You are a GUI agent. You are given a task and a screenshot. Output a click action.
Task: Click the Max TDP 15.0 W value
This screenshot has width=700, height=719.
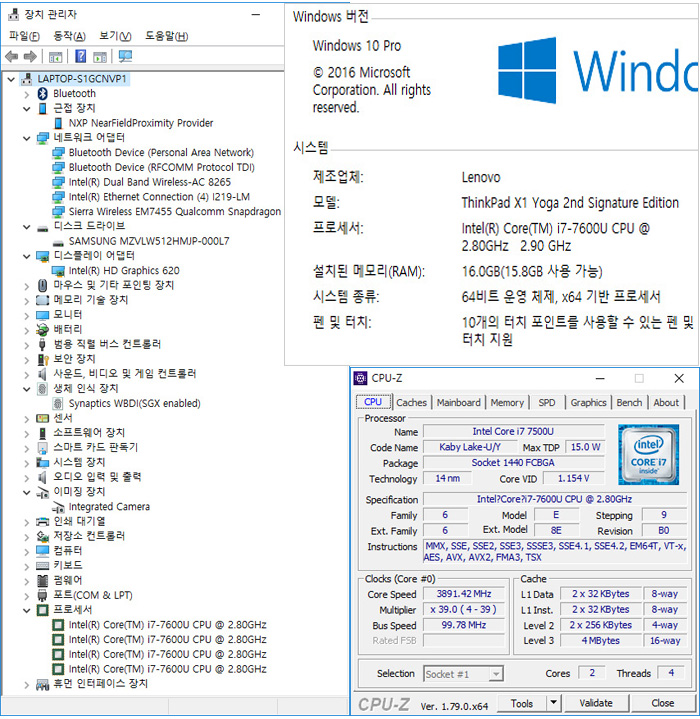click(x=585, y=447)
